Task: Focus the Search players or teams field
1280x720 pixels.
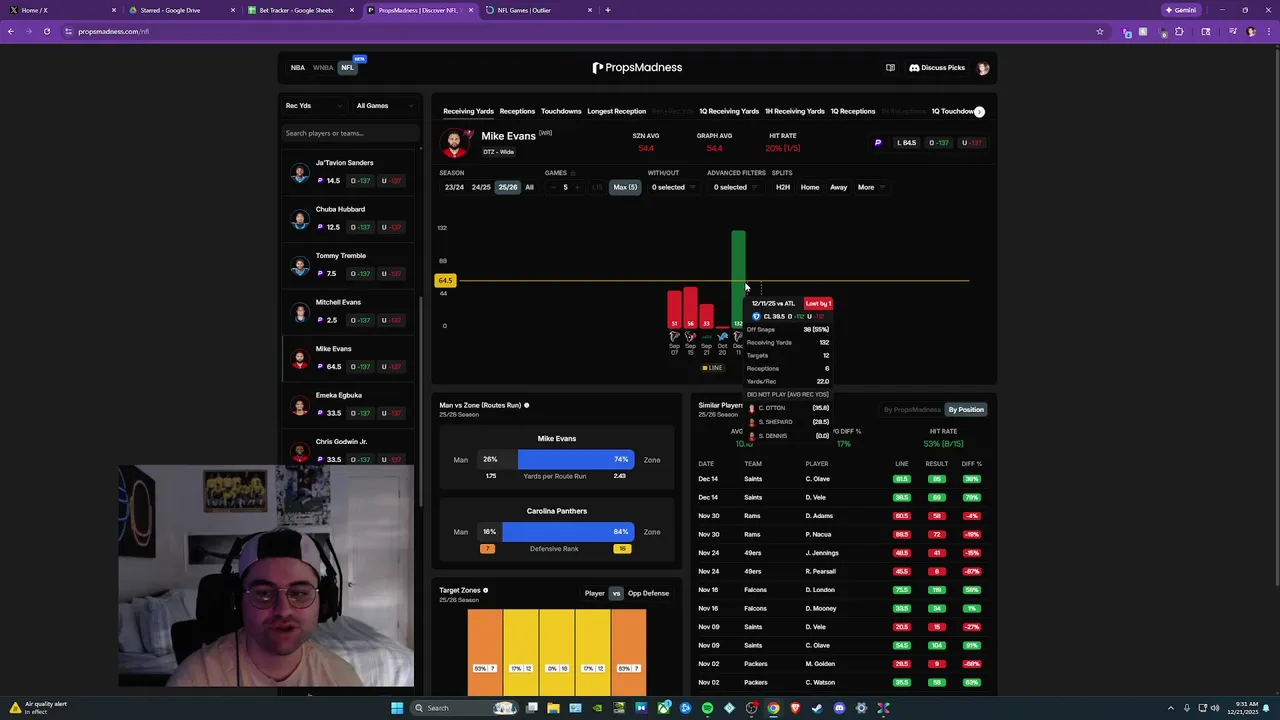Action: tap(349, 133)
